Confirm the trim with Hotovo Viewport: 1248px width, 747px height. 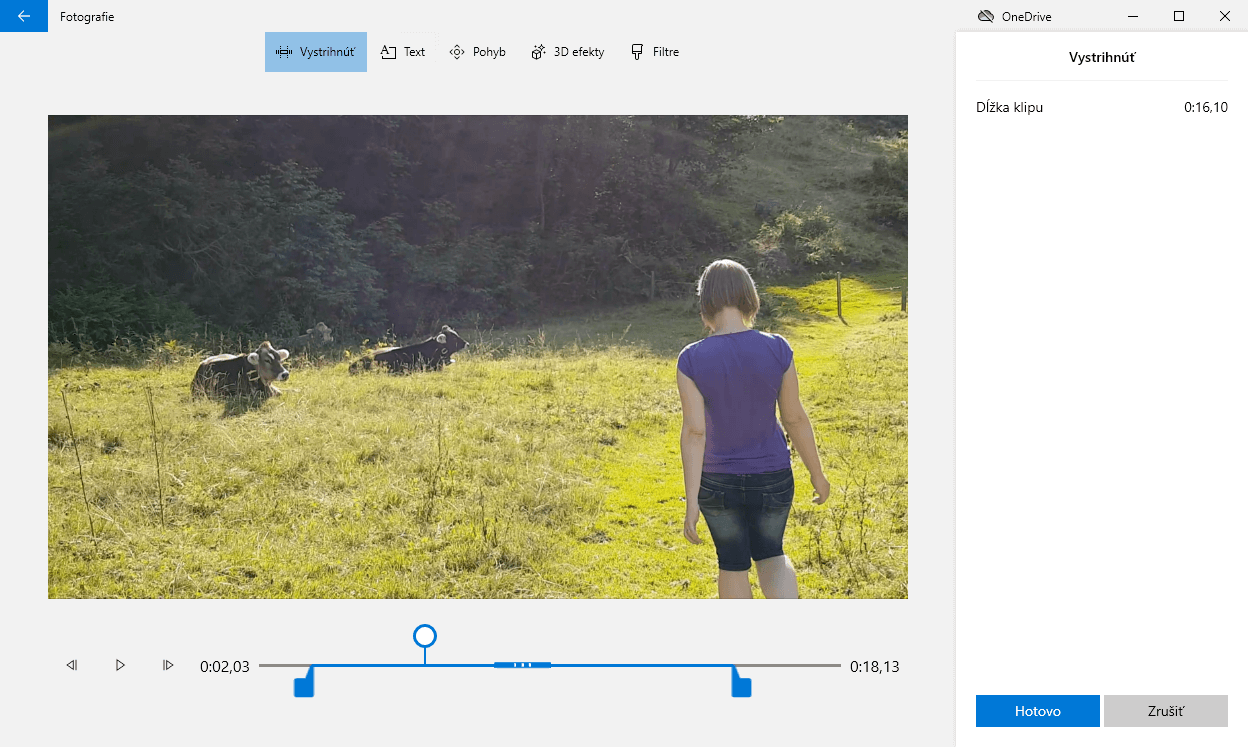coord(1037,711)
